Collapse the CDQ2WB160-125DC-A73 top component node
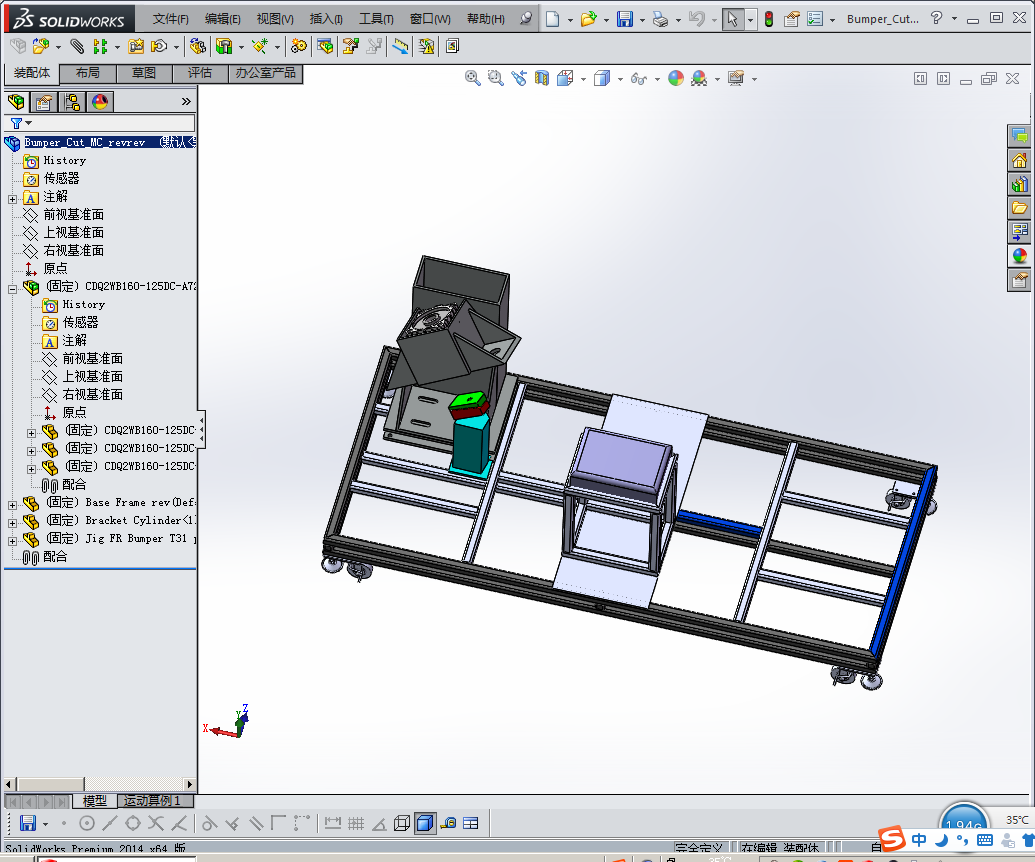This screenshot has height=862, width=1035. [x=12, y=289]
